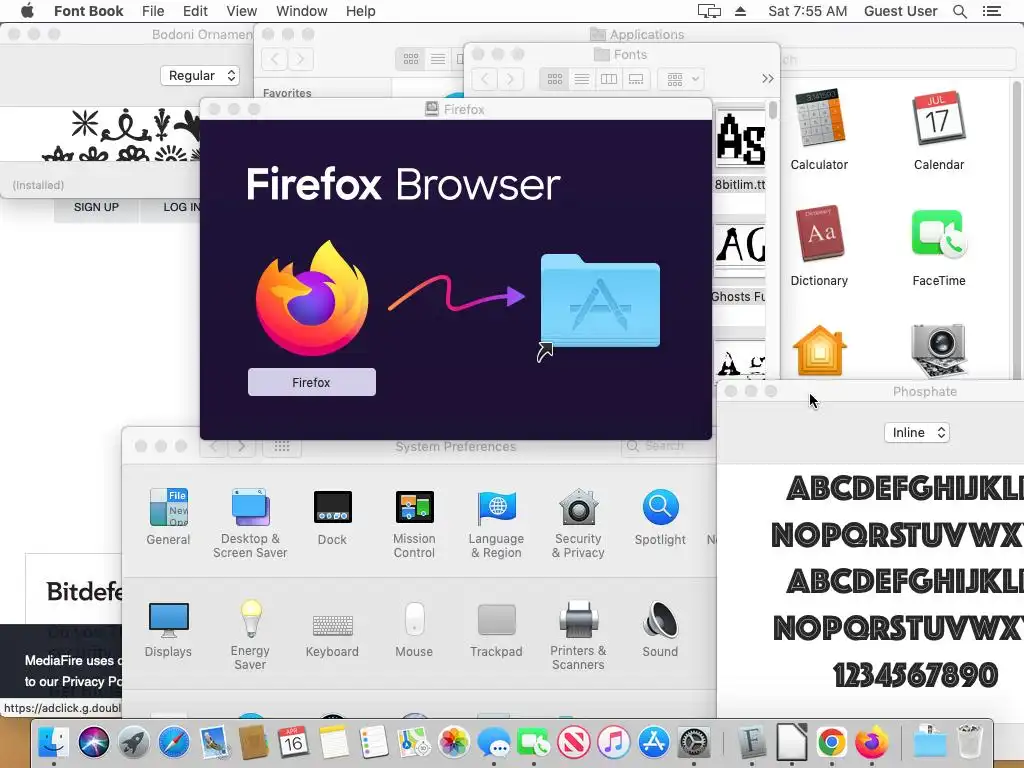1024x768 pixels.
Task: Open Mouse preferences pane
Action: click(414, 618)
